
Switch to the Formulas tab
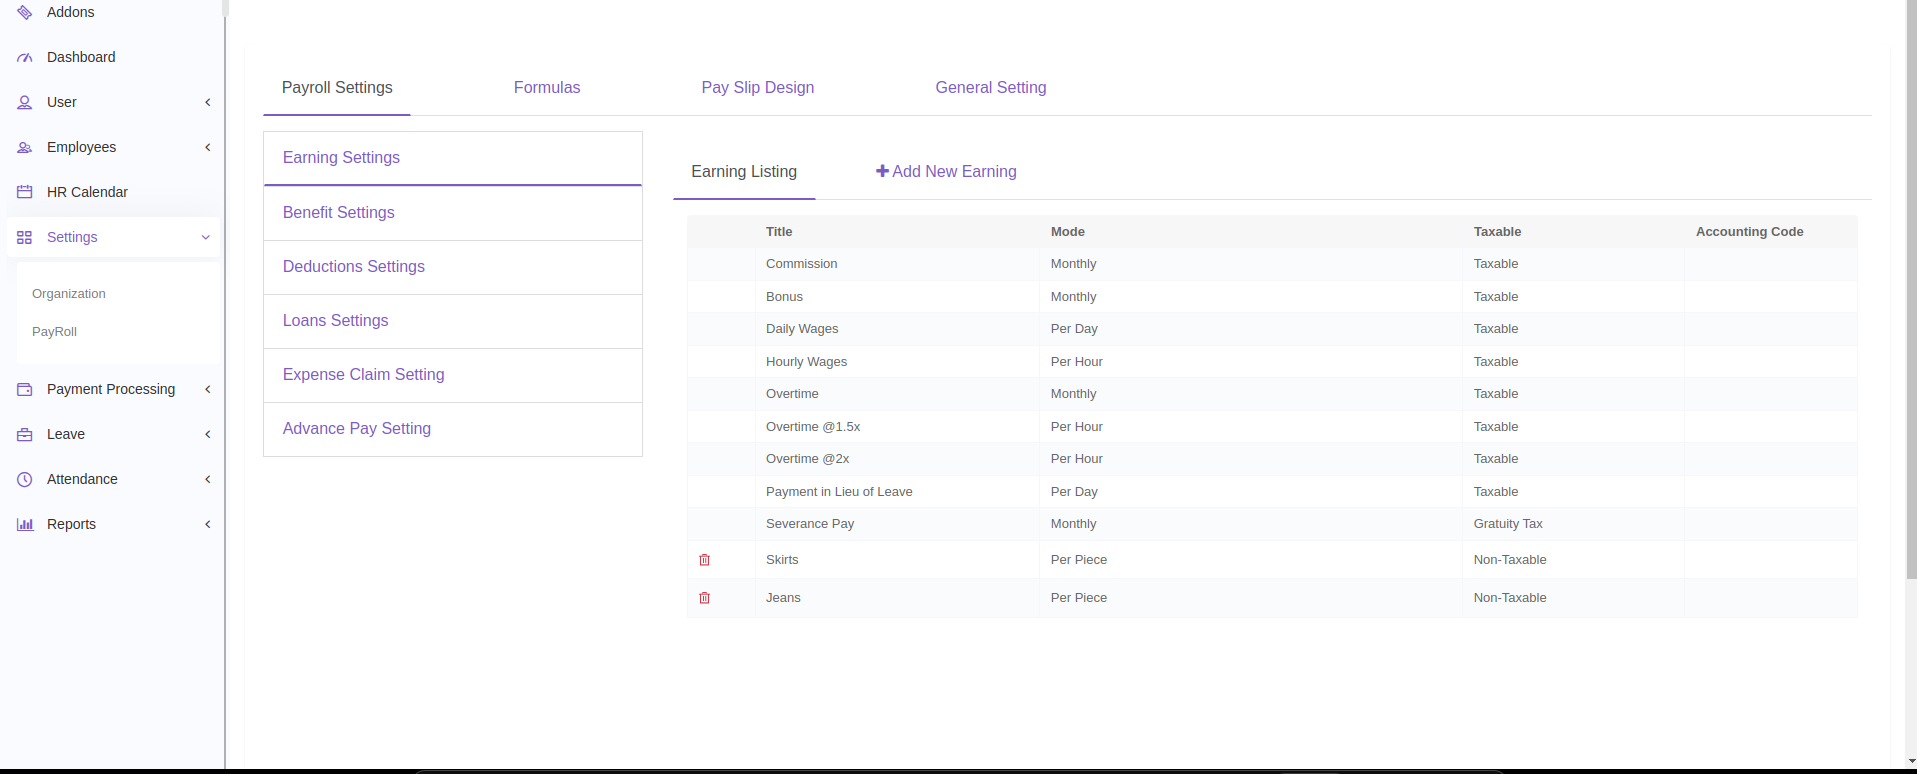[x=546, y=88]
